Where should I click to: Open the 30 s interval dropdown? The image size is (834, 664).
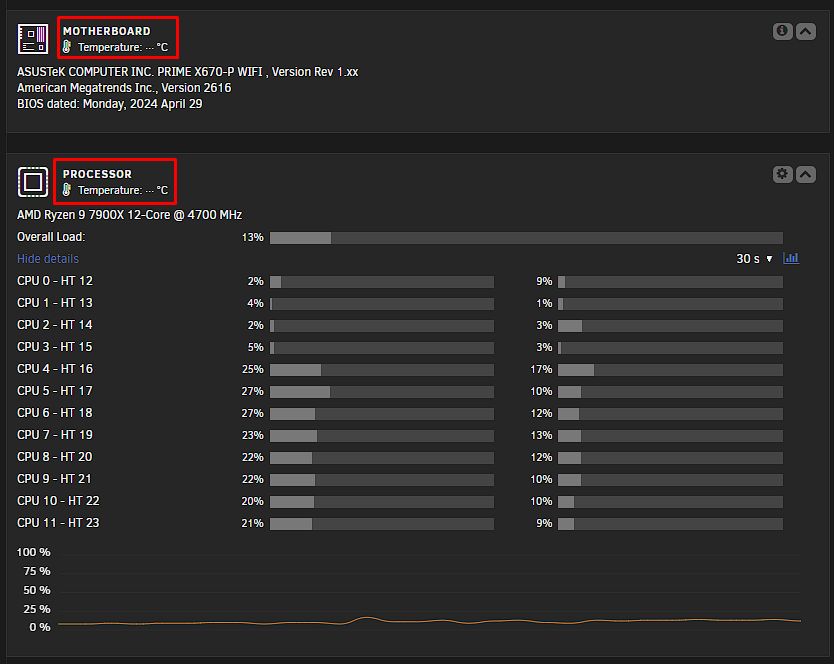pyautogui.click(x=754, y=259)
